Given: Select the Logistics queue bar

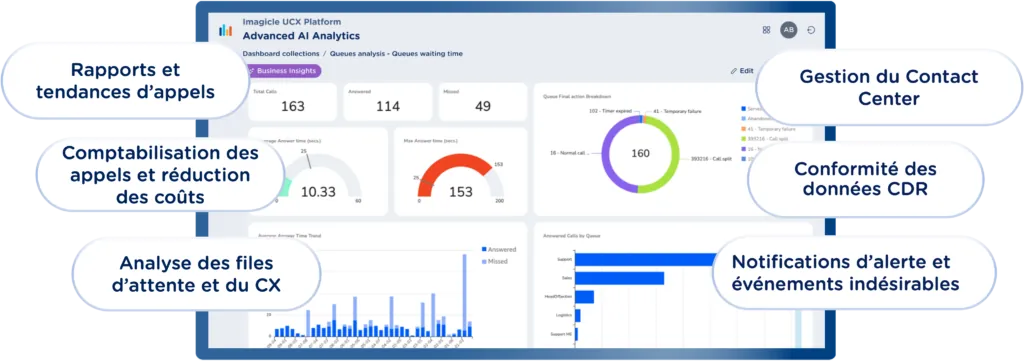Looking at the screenshot, I should 578,315.
